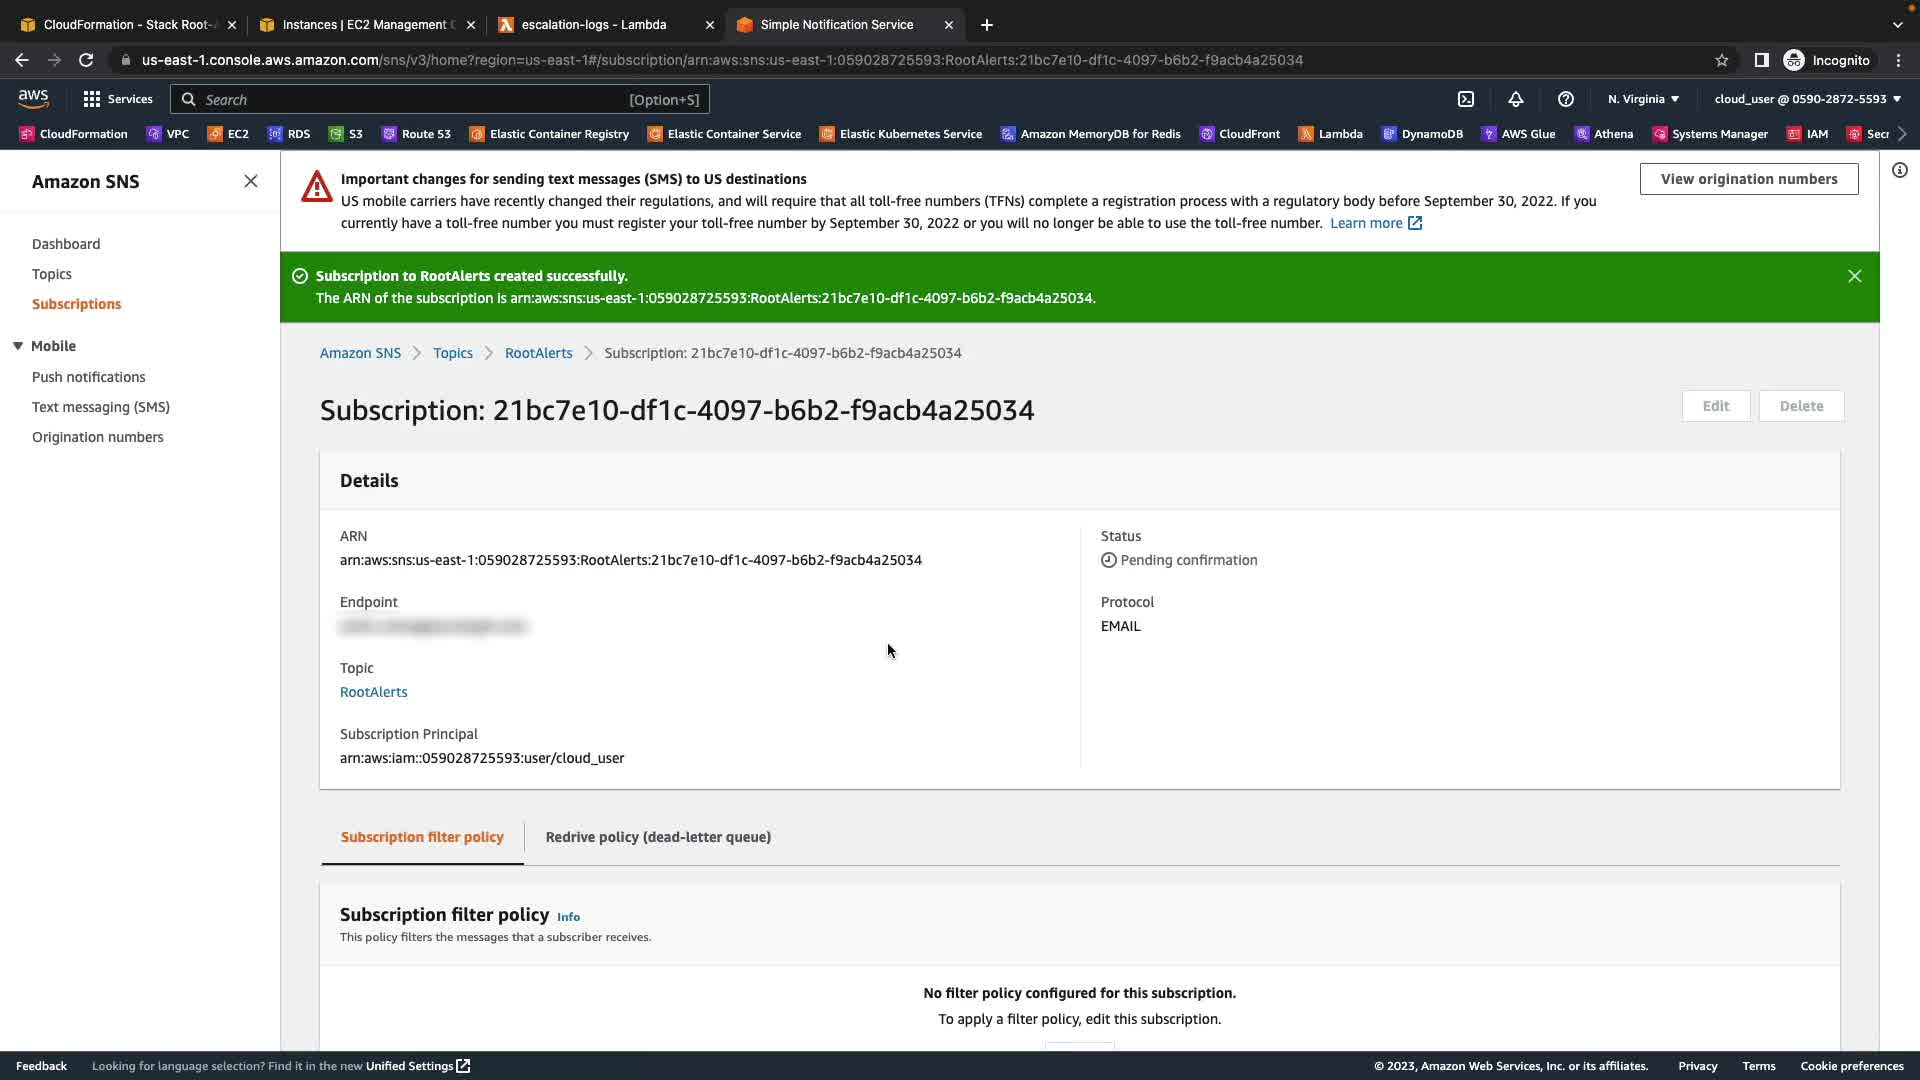This screenshot has height=1080, width=1920.
Task: Open the AWS help question-mark icon
Action: click(x=1565, y=99)
